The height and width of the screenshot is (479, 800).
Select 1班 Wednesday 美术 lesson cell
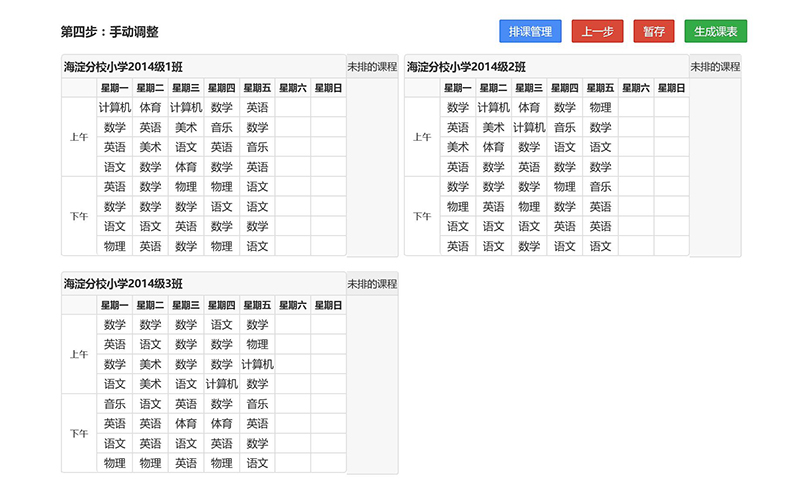coord(186,127)
